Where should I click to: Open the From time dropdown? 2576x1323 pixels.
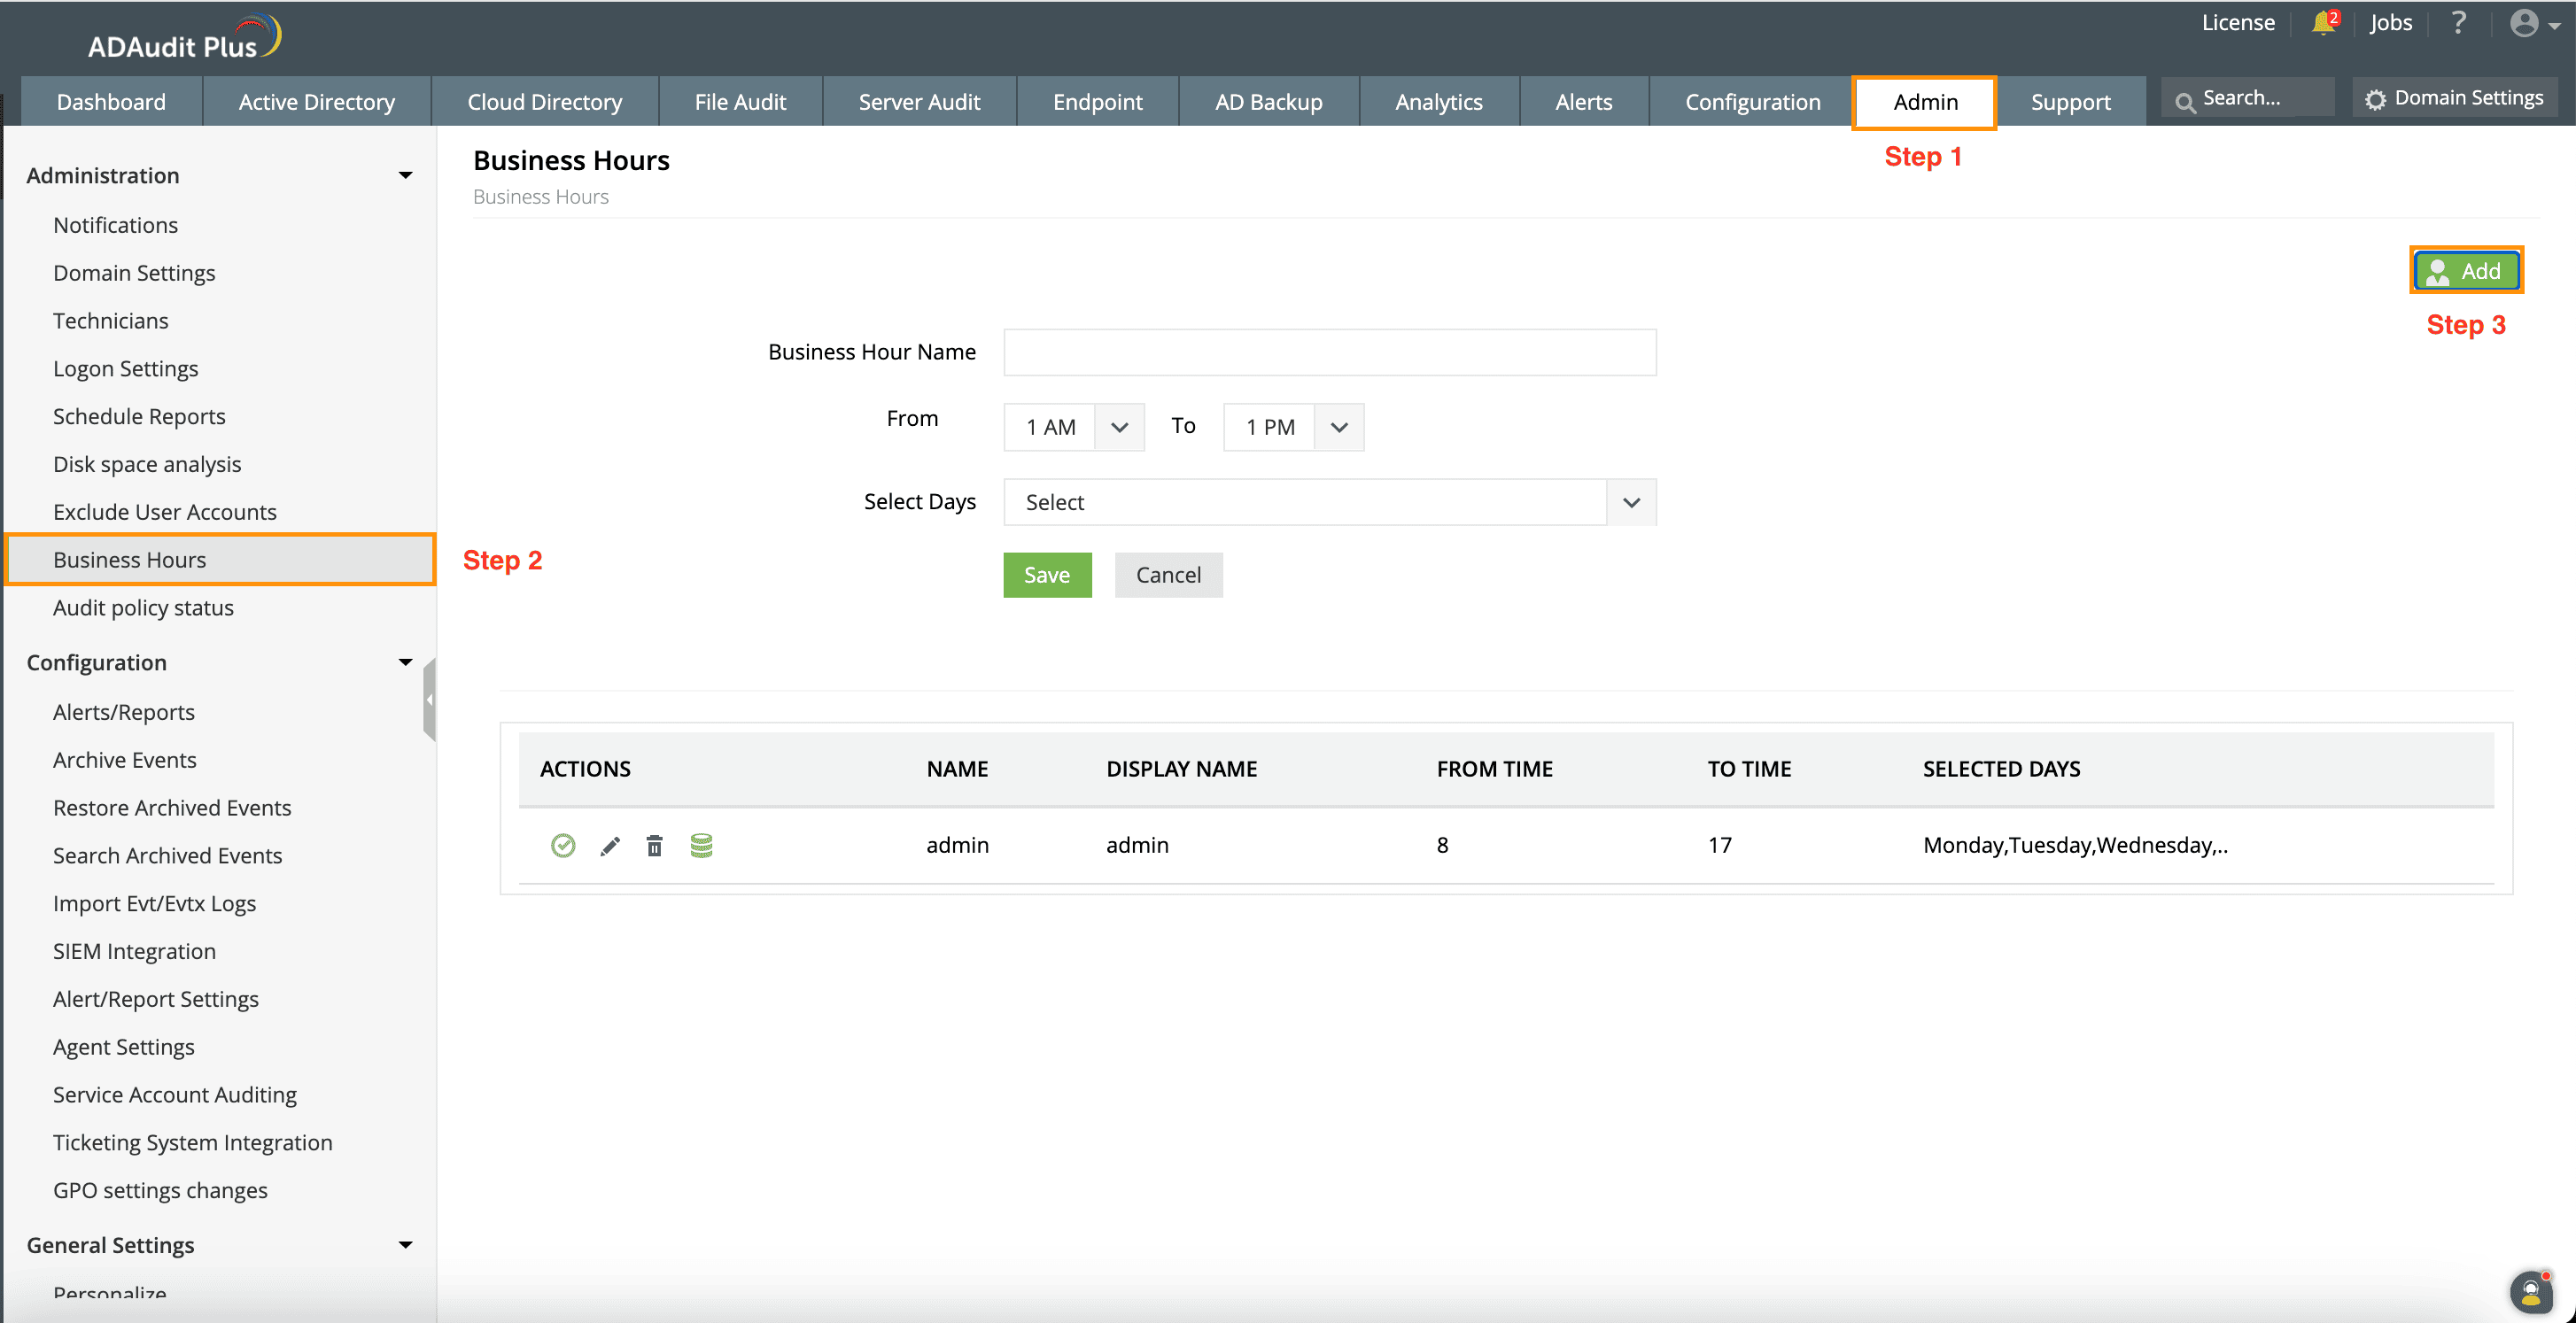[1119, 427]
